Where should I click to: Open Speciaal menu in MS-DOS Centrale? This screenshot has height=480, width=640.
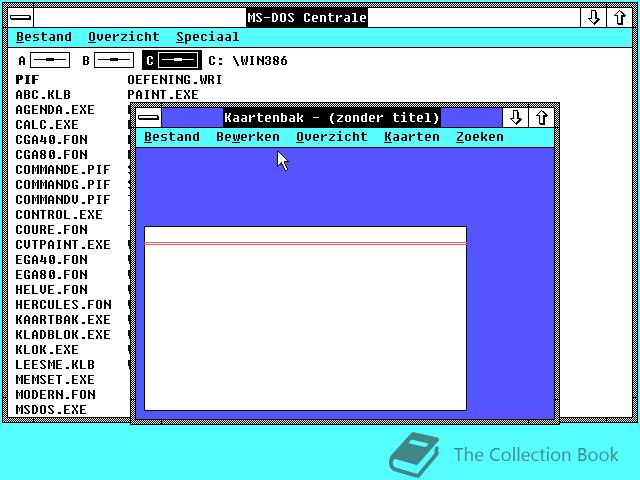coord(207,37)
